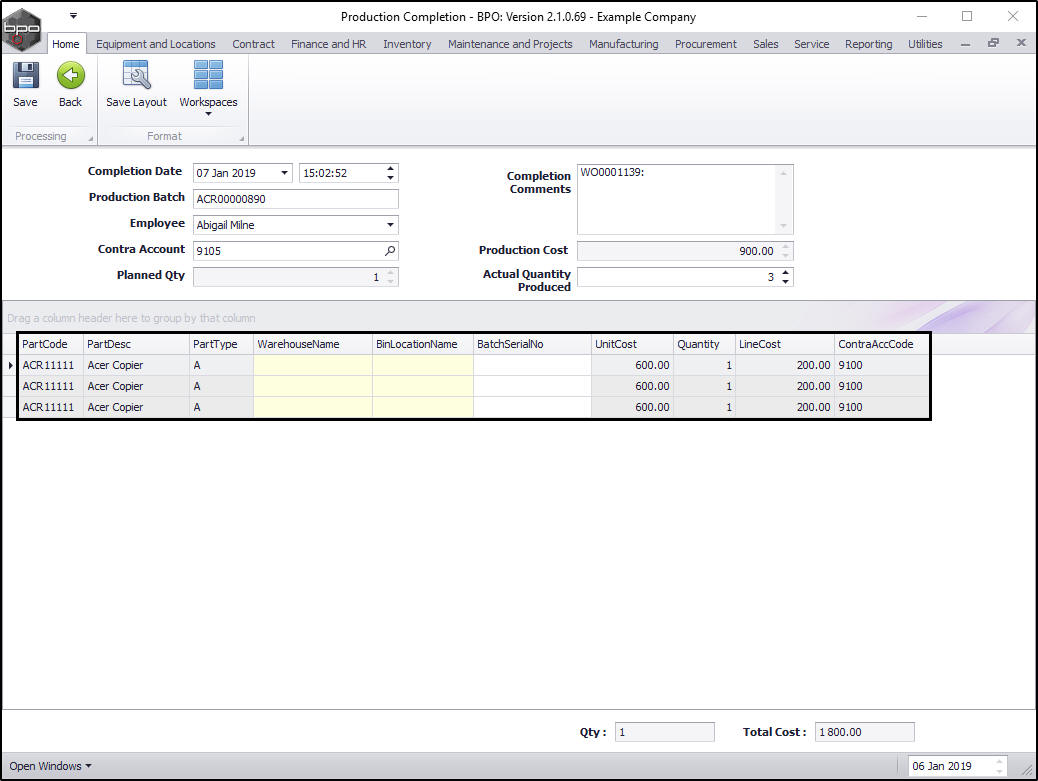1038x781 pixels.
Task: Open the Maintenance and Projects tab
Action: click(510, 44)
